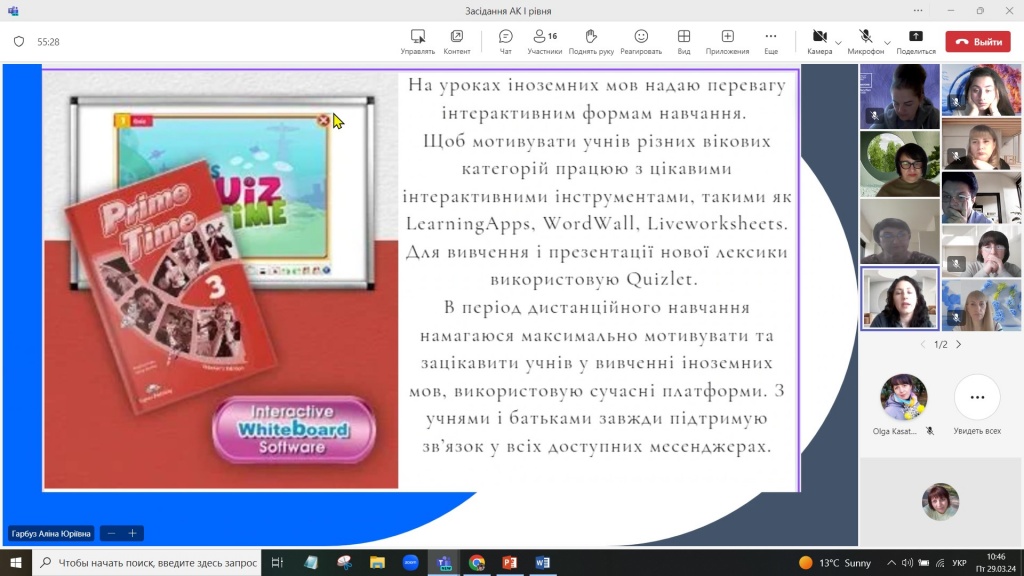Image resolution: width=1024 pixels, height=576 pixels.
Task: Raise your hand in the meeting
Action: [x=591, y=41]
